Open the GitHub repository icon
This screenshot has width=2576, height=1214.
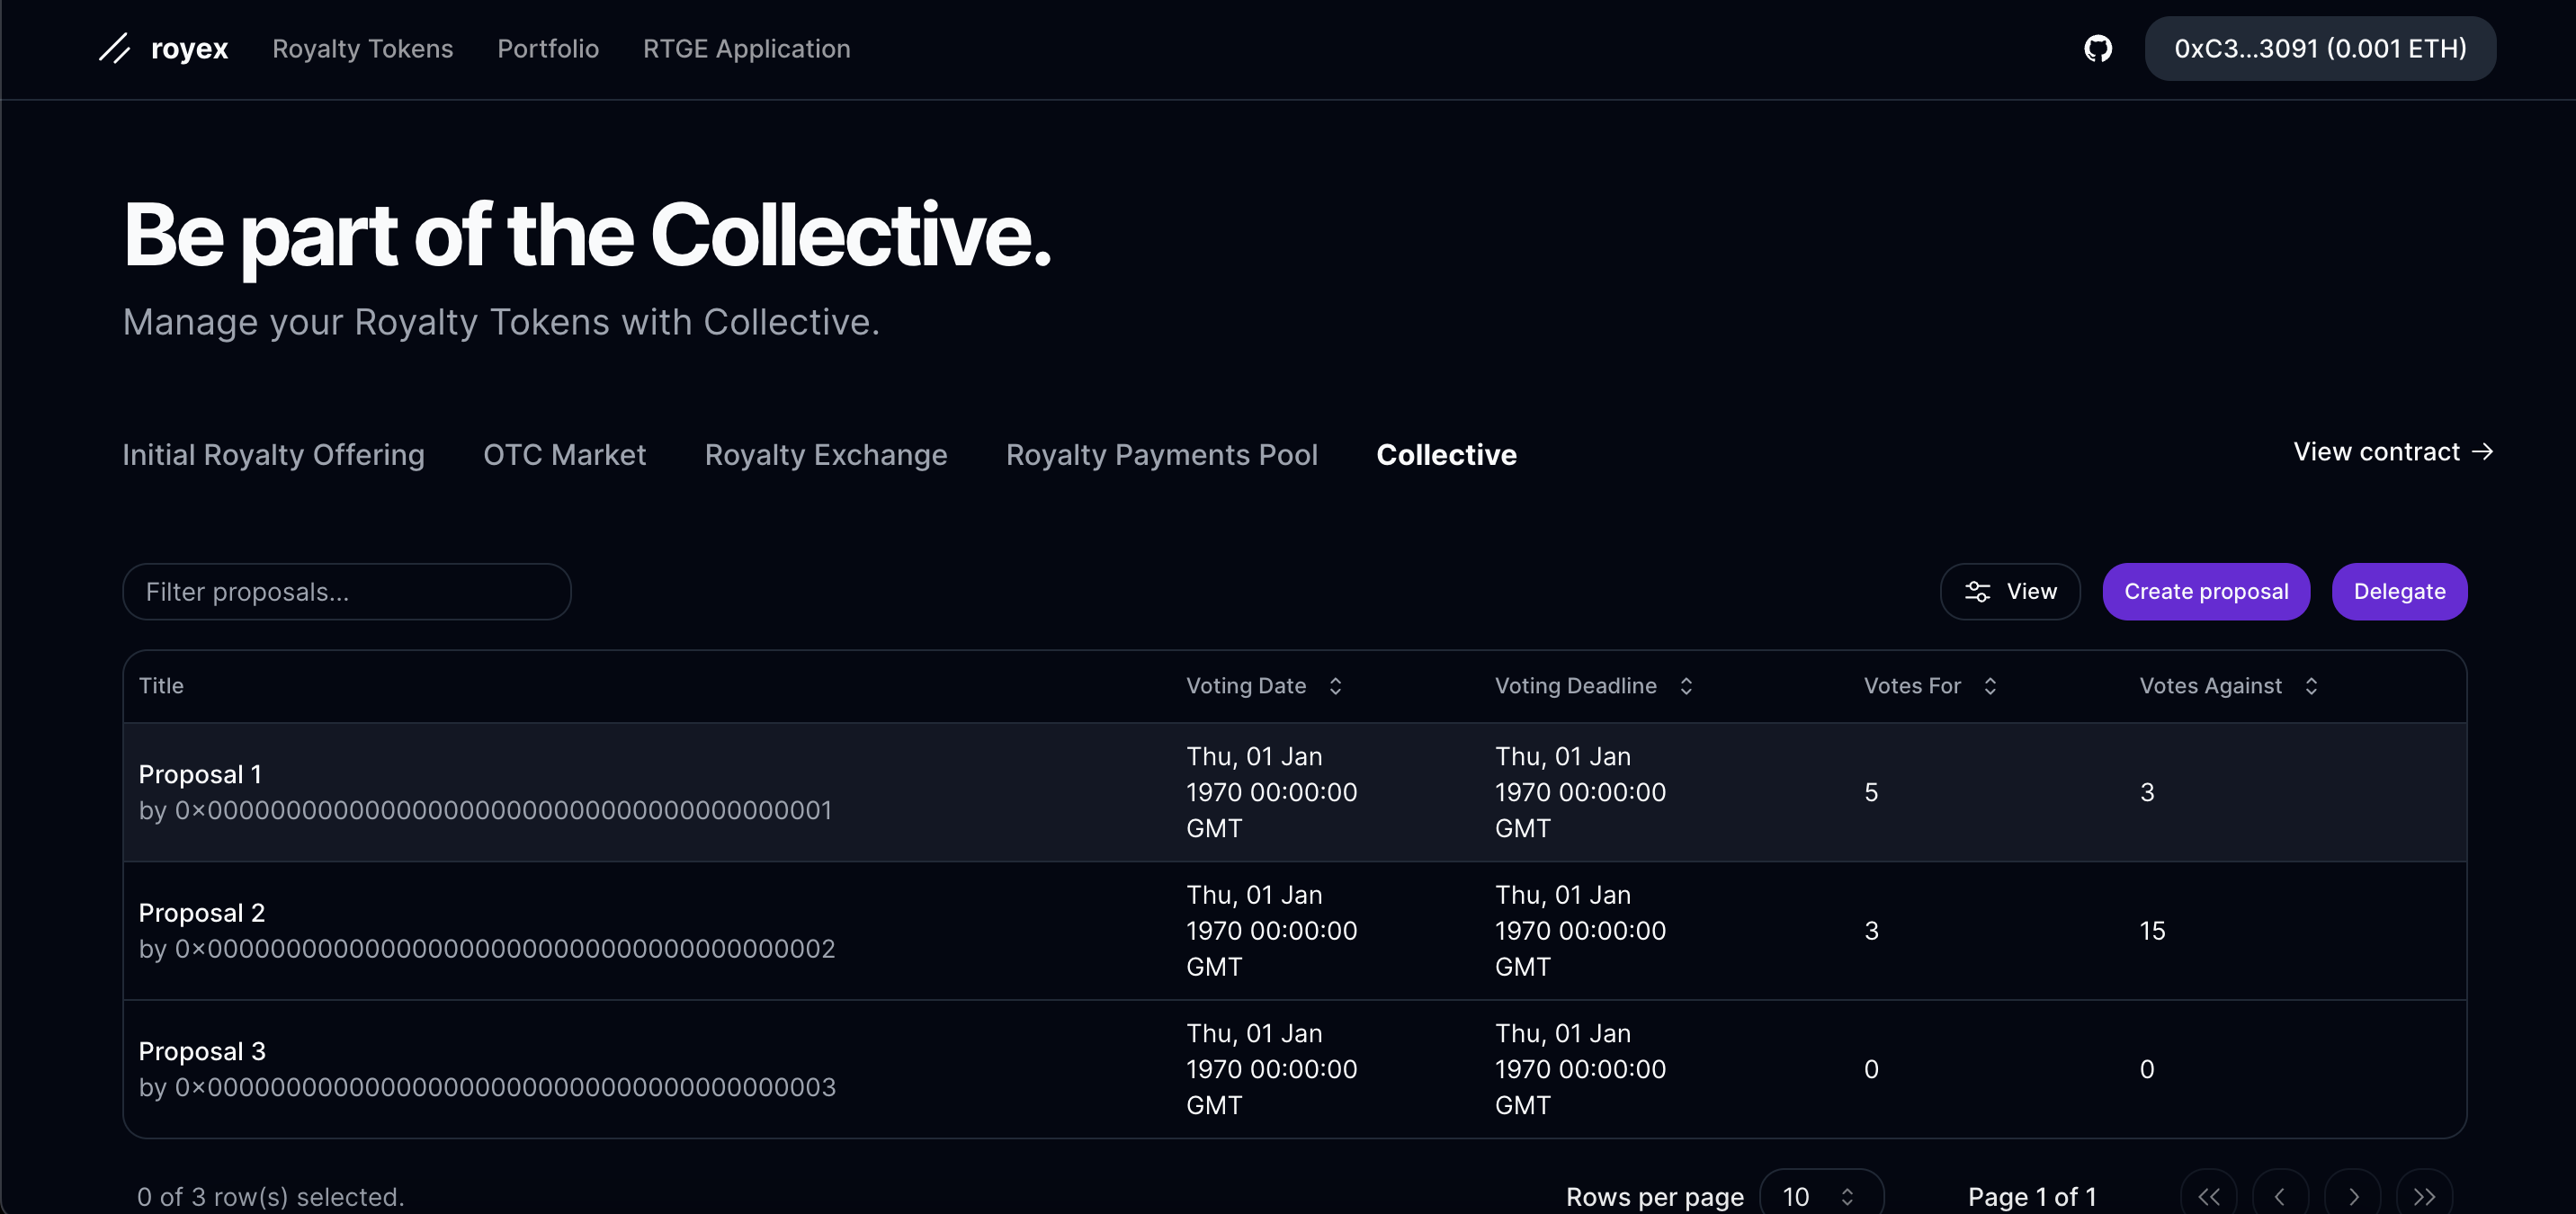click(x=2097, y=48)
